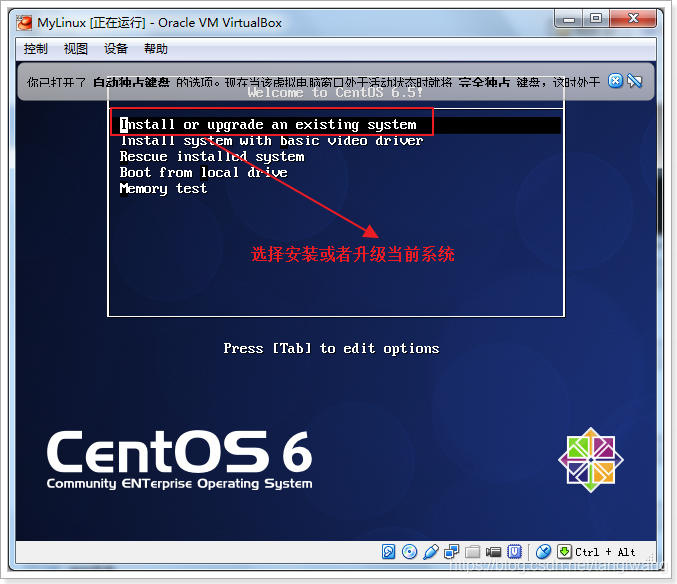Maximize the MyLinux VirtualBox window

(x=596, y=19)
